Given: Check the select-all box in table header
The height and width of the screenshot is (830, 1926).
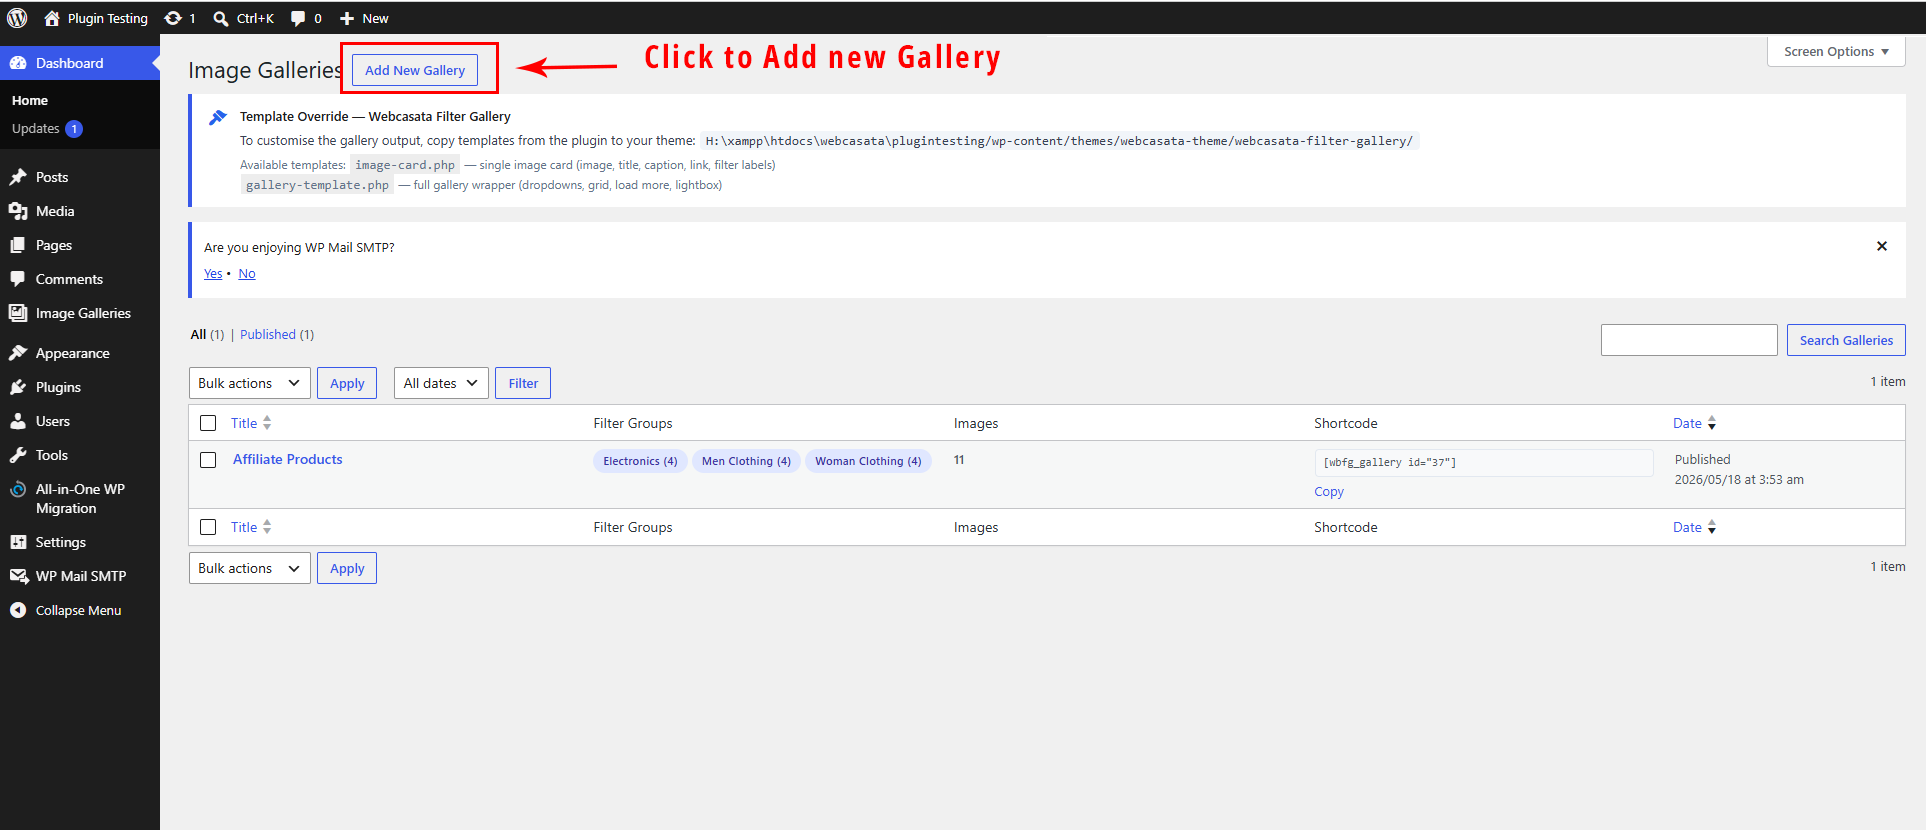Looking at the screenshot, I should [208, 423].
